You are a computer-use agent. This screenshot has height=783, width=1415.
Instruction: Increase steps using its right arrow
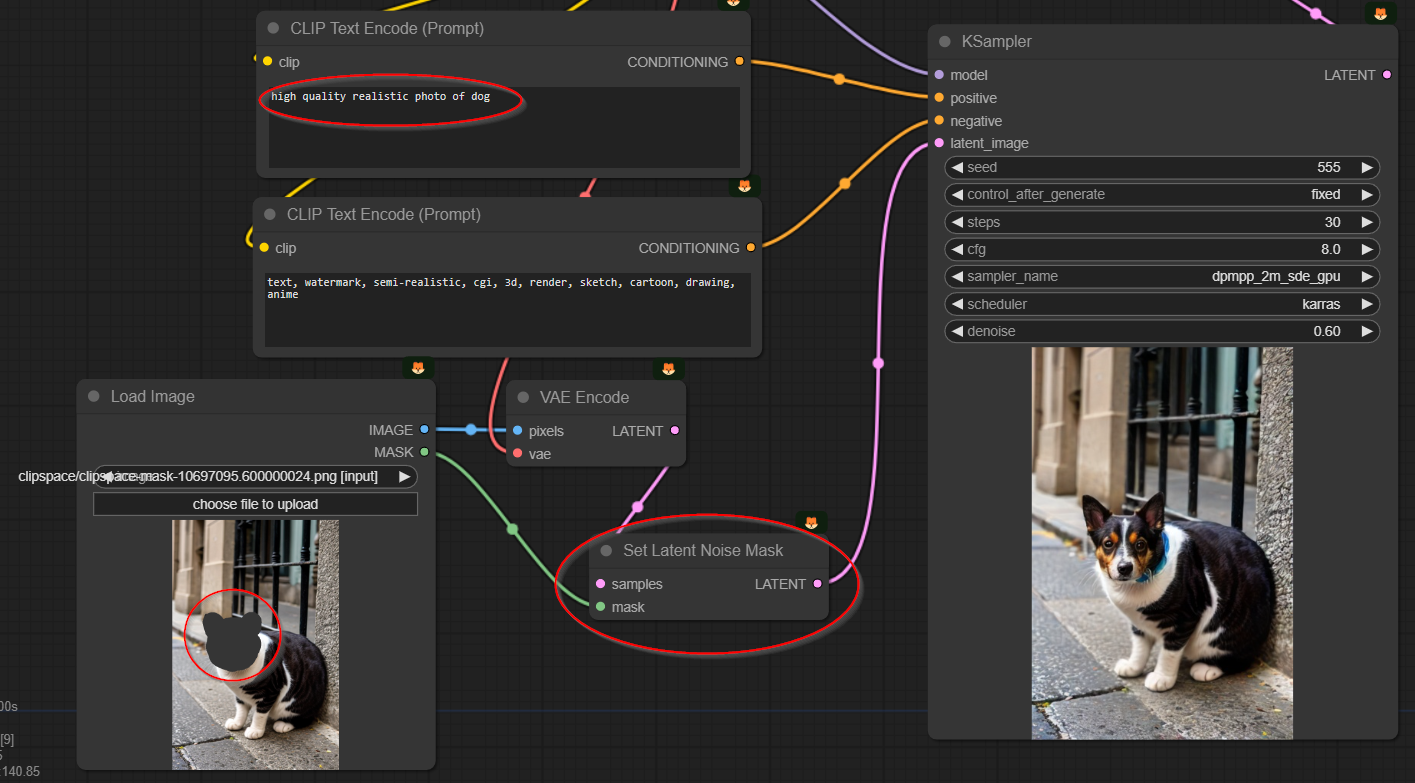(x=1367, y=222)
